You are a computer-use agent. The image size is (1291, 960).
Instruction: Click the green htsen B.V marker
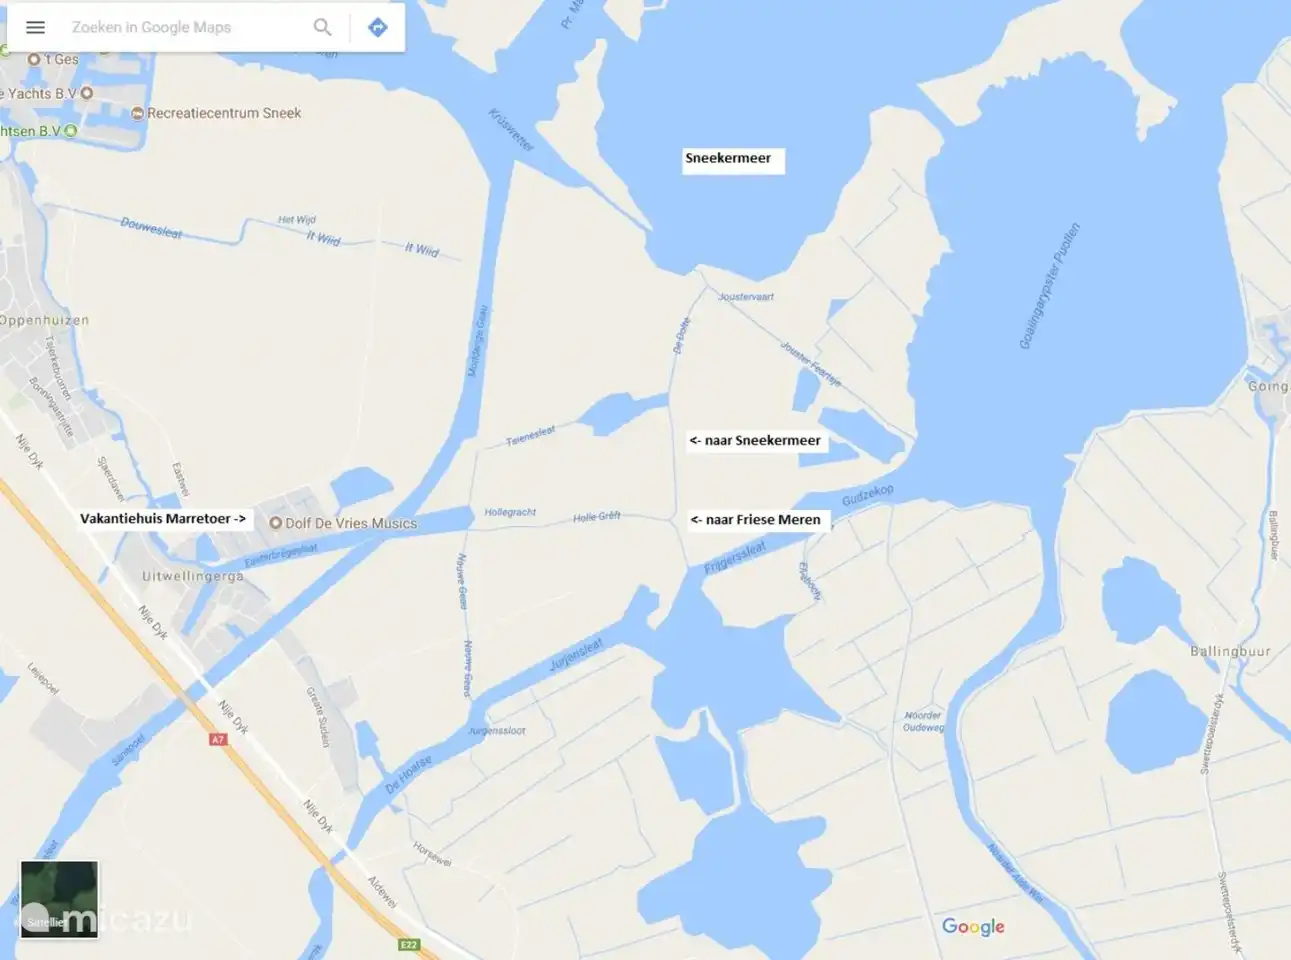(x=70, y=131)
